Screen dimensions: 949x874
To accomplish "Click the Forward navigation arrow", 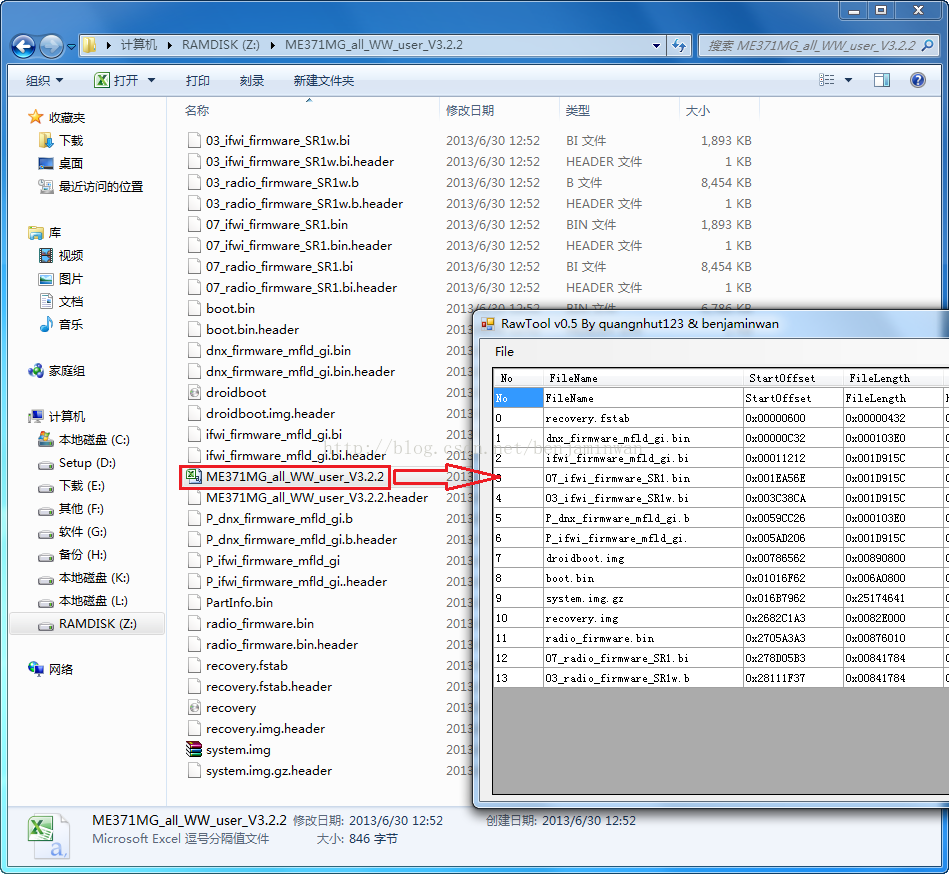I will tap(51, 47).
